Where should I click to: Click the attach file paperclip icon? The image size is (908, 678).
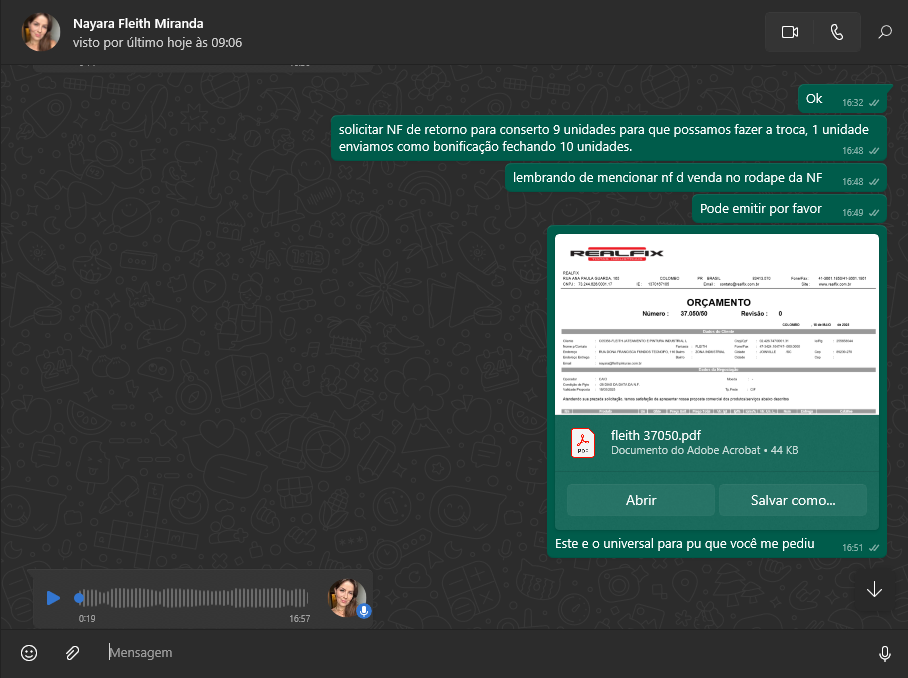click(x=72, y=653)
